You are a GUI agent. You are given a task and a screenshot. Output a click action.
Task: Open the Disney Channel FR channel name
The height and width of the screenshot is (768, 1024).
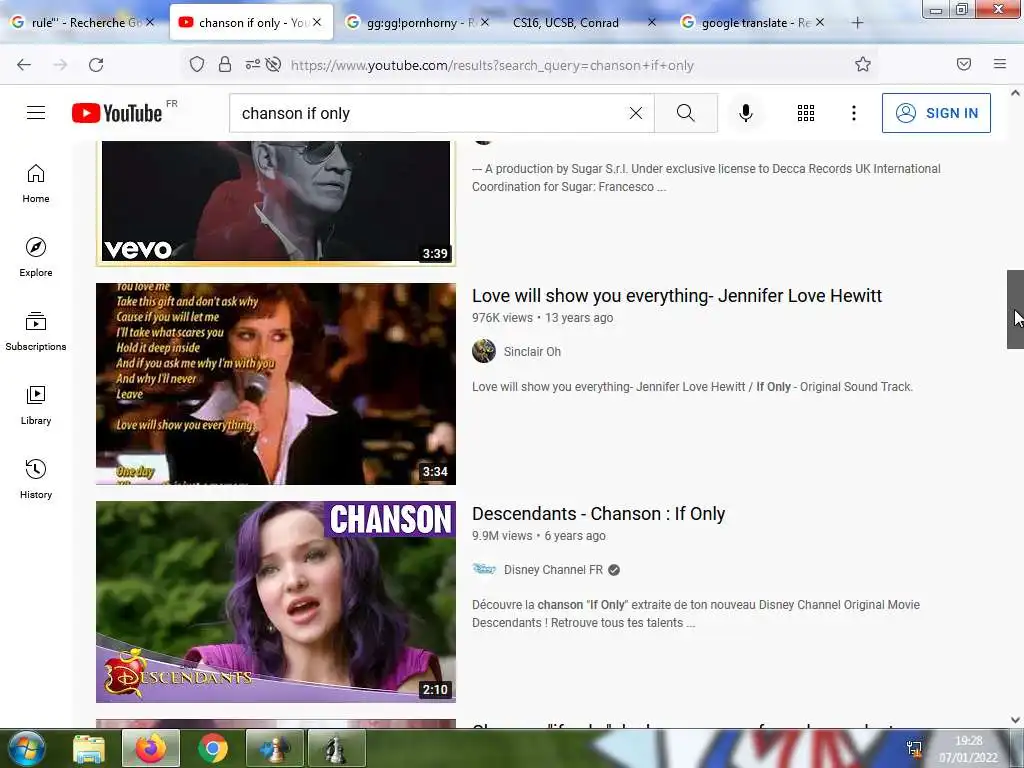(x=553, y=569)
